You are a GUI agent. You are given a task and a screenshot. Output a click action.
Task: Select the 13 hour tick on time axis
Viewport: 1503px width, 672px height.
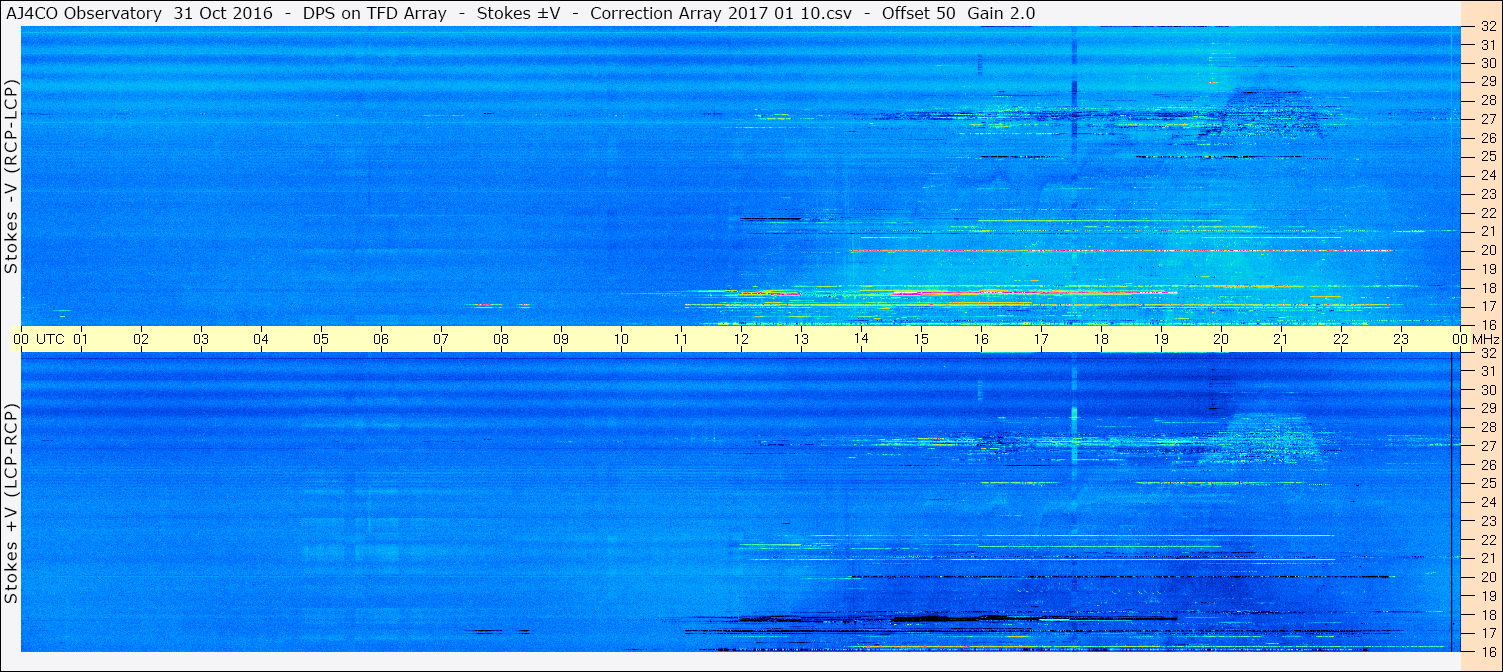[801, 339]
